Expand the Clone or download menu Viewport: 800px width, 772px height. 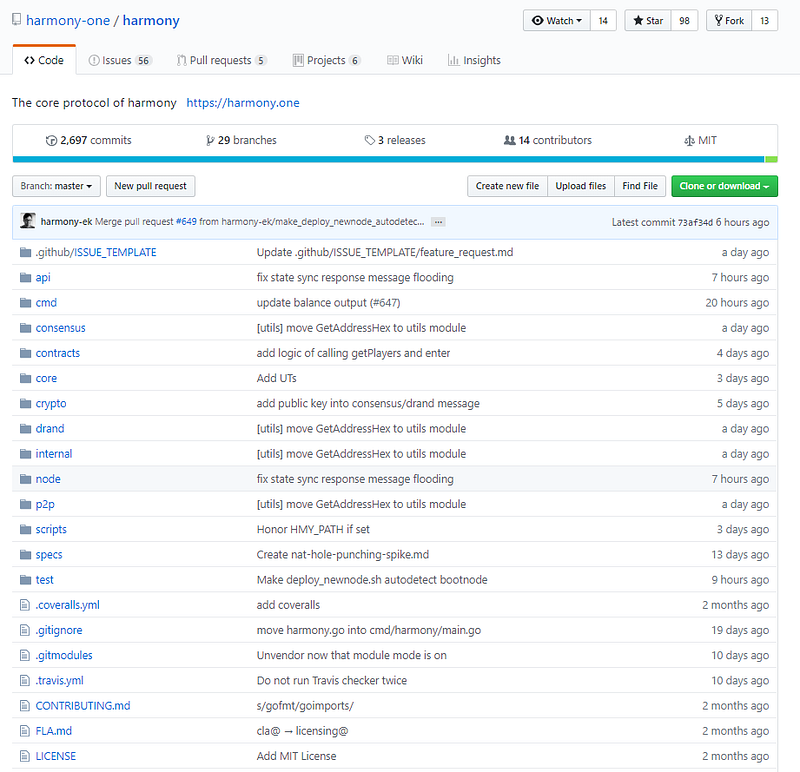coord(724,186)
